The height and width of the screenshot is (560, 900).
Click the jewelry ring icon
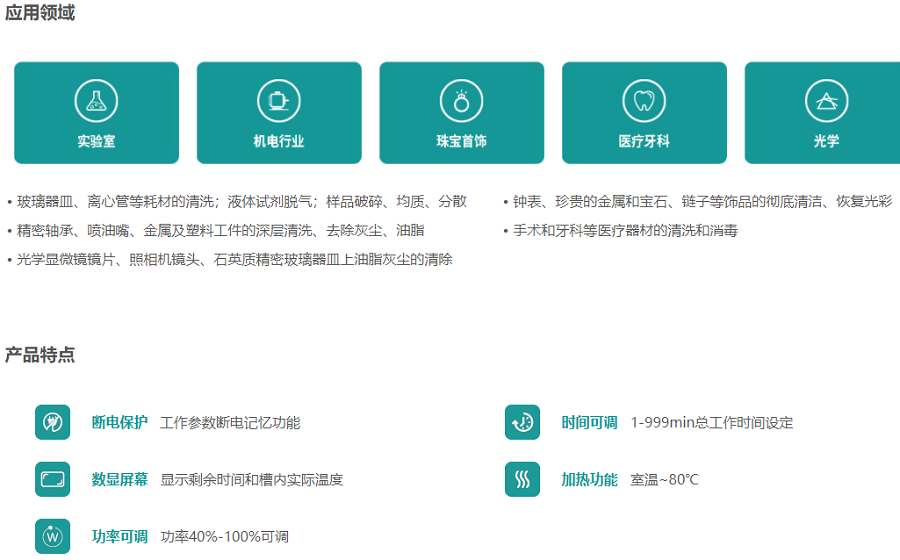coord(461,100)
